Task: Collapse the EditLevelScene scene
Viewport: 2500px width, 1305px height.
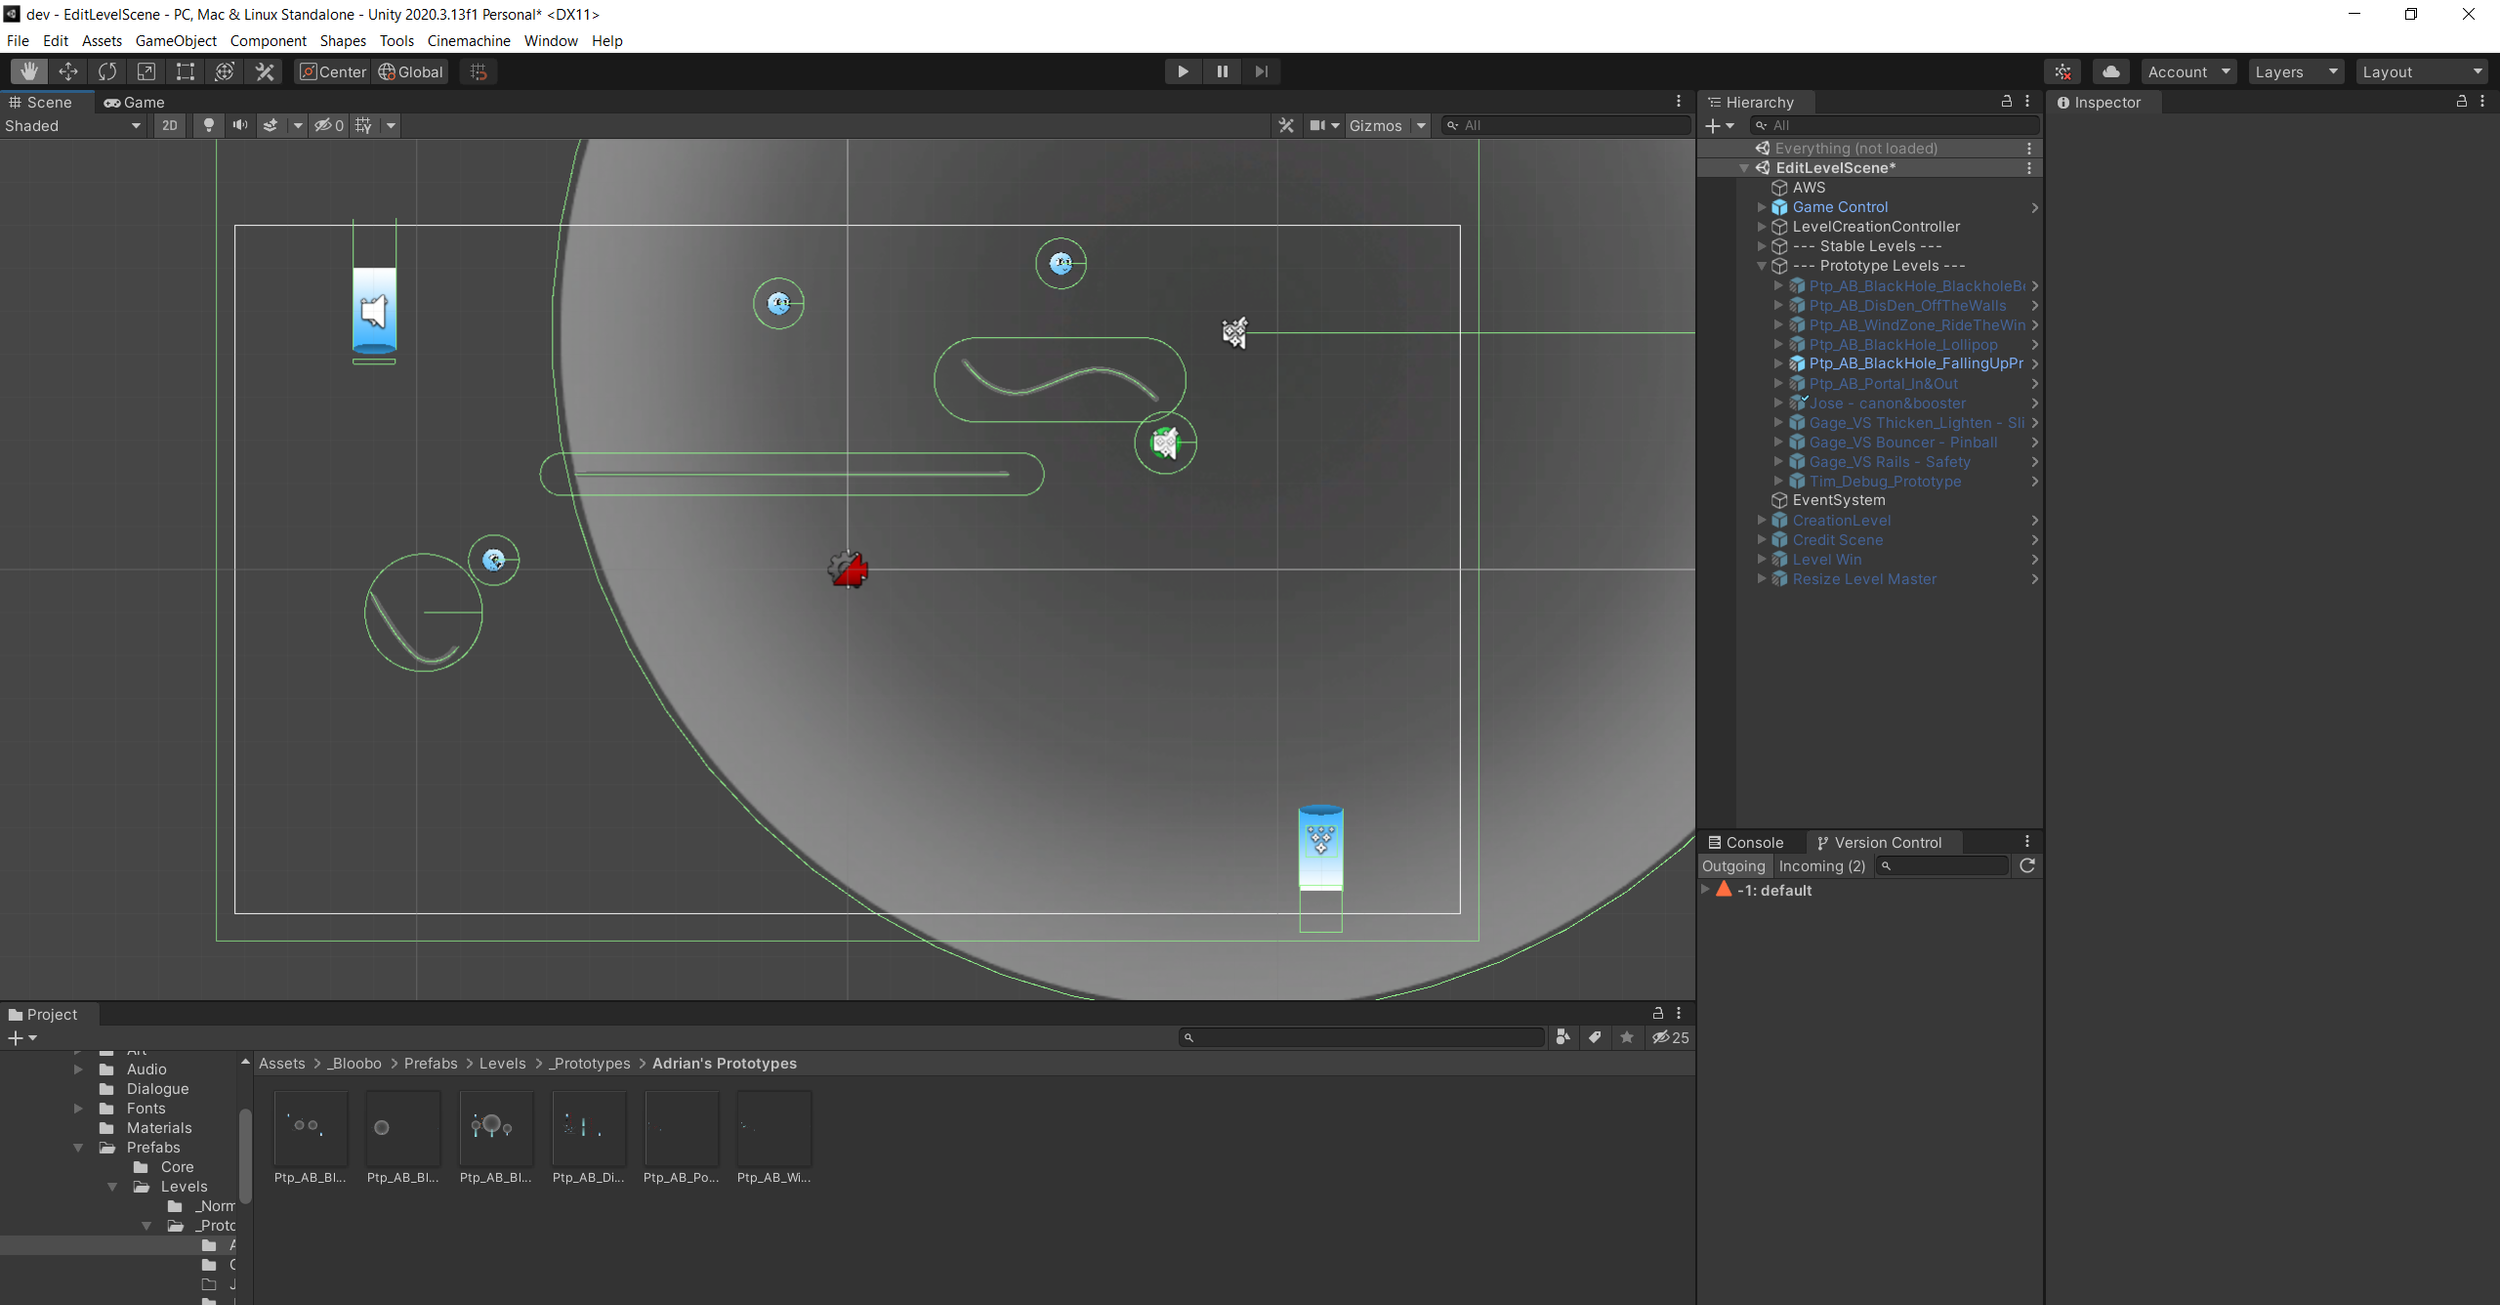Action: 1744,168
